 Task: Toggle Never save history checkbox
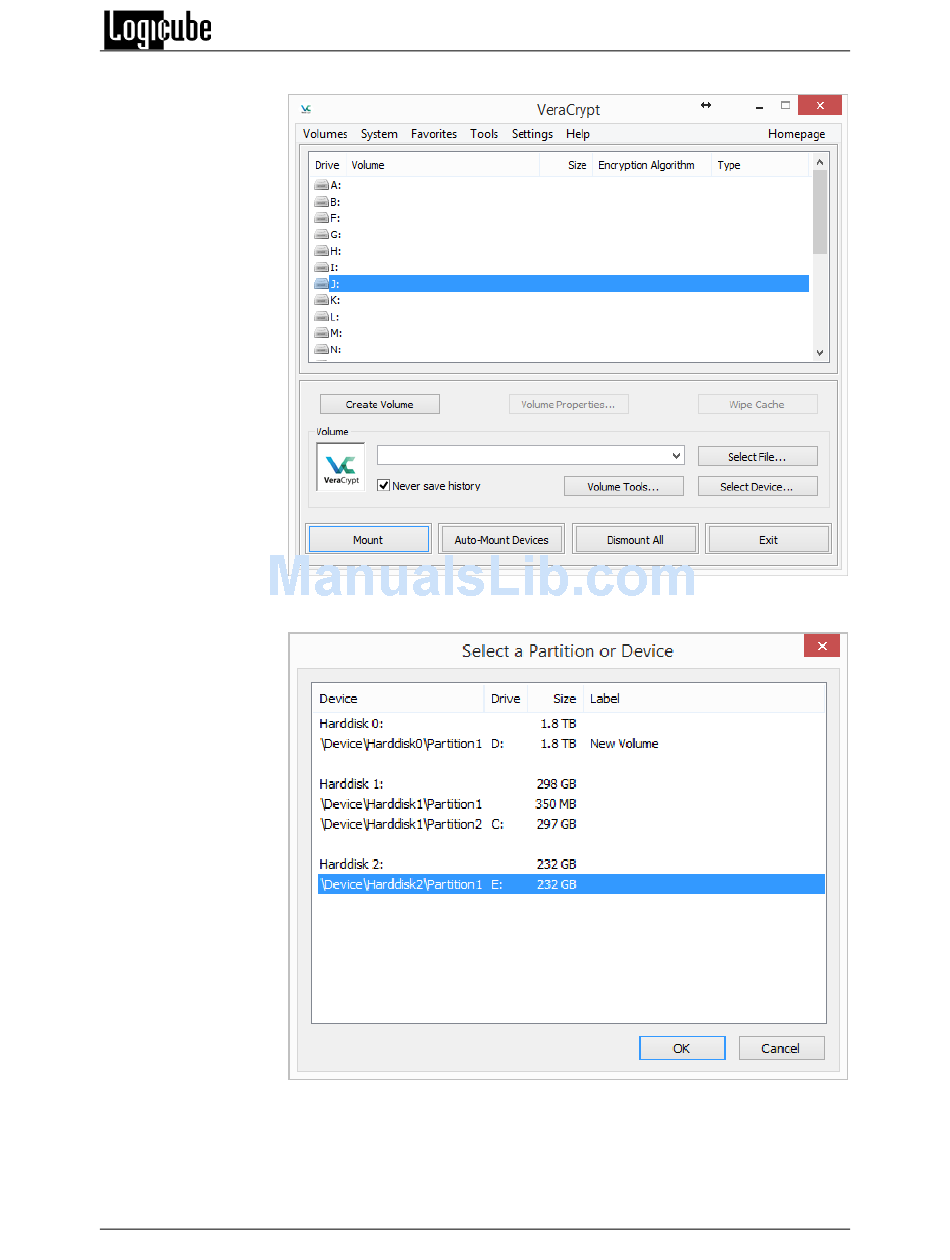(383, 486)
